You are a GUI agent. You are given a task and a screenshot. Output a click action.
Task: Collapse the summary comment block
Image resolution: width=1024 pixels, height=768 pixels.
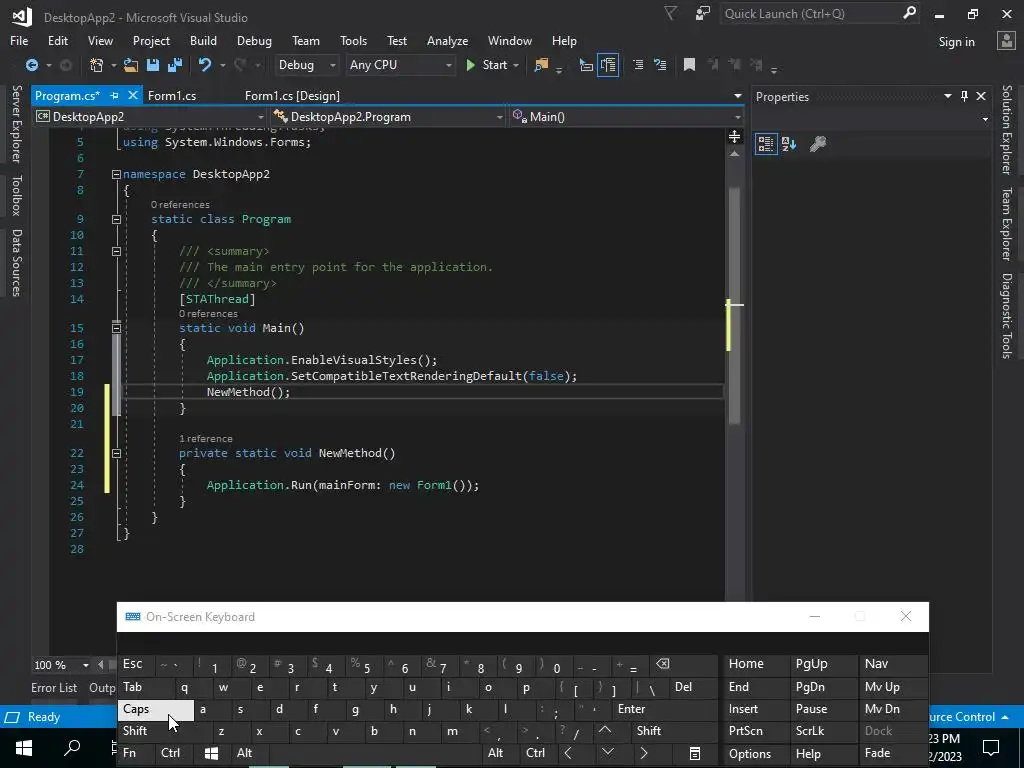116,251
